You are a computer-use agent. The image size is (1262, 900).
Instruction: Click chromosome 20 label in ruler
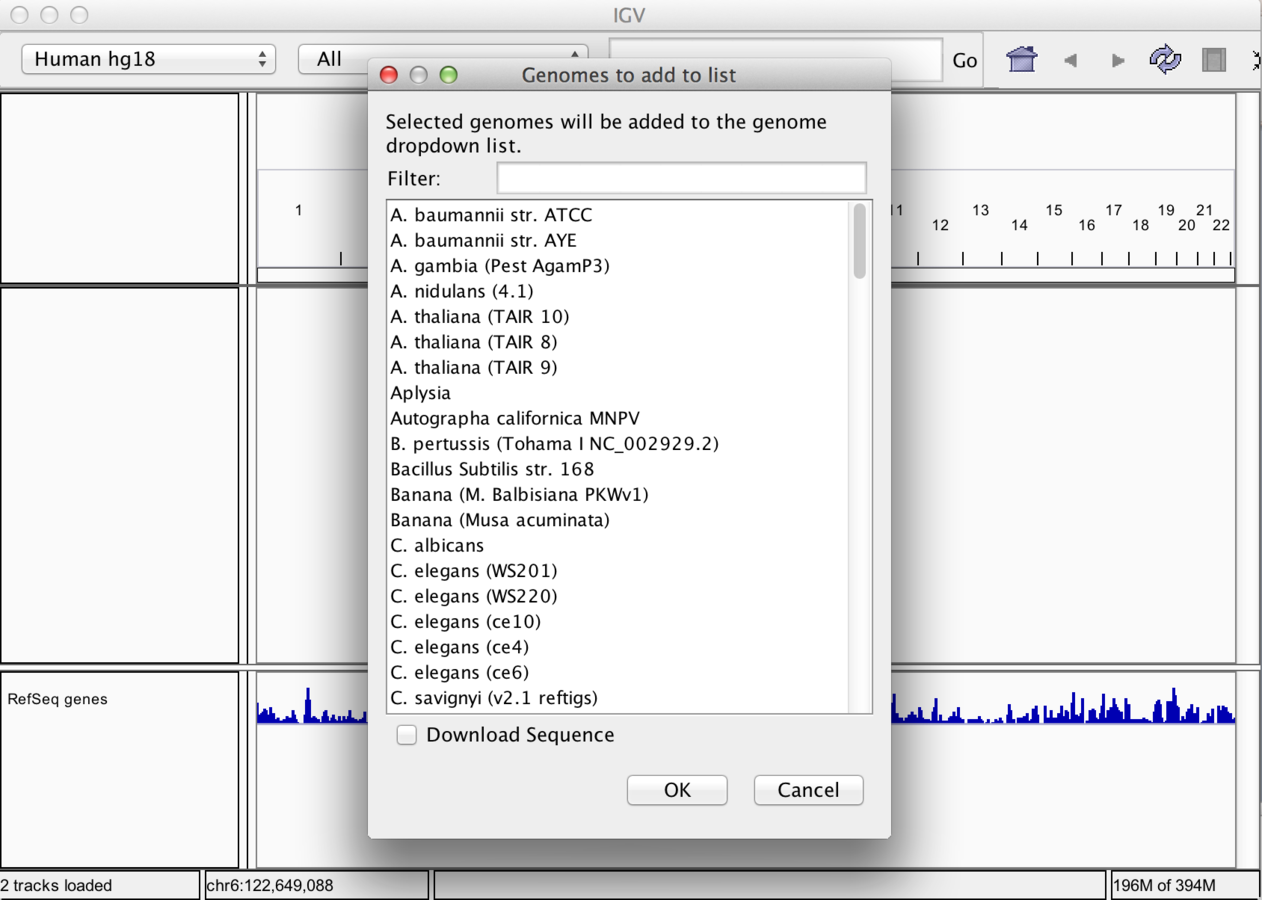point(1186,225)
